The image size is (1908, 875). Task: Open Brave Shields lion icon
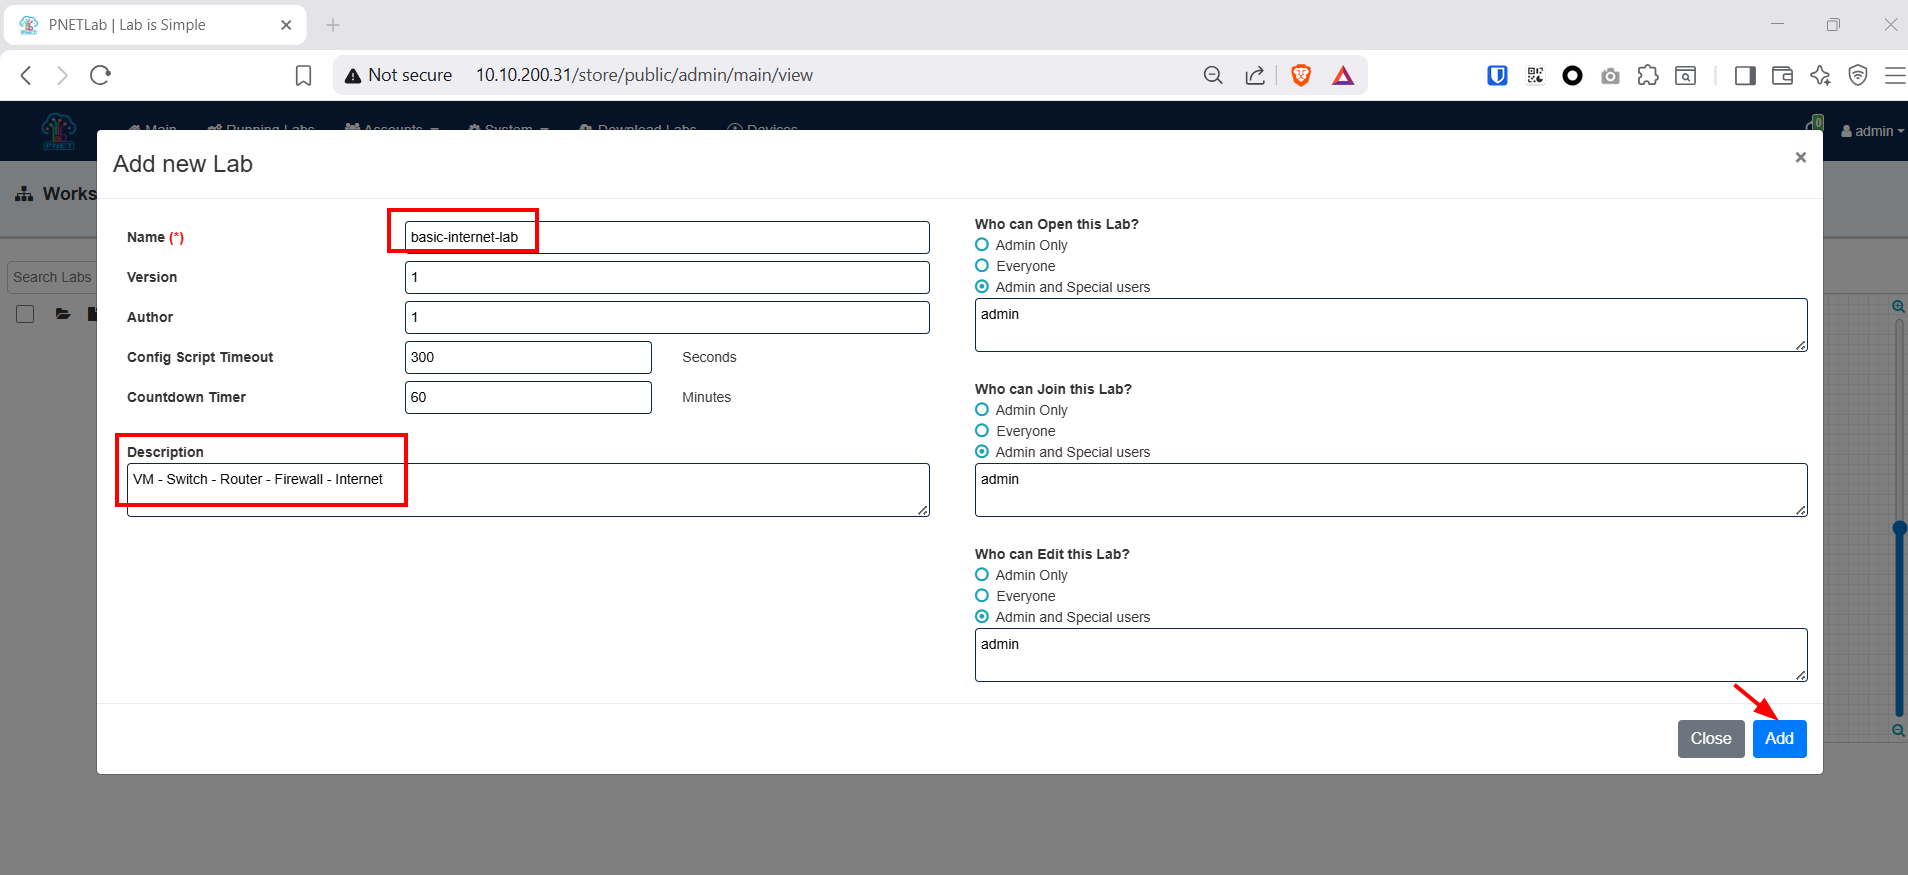coord(1301,75)
